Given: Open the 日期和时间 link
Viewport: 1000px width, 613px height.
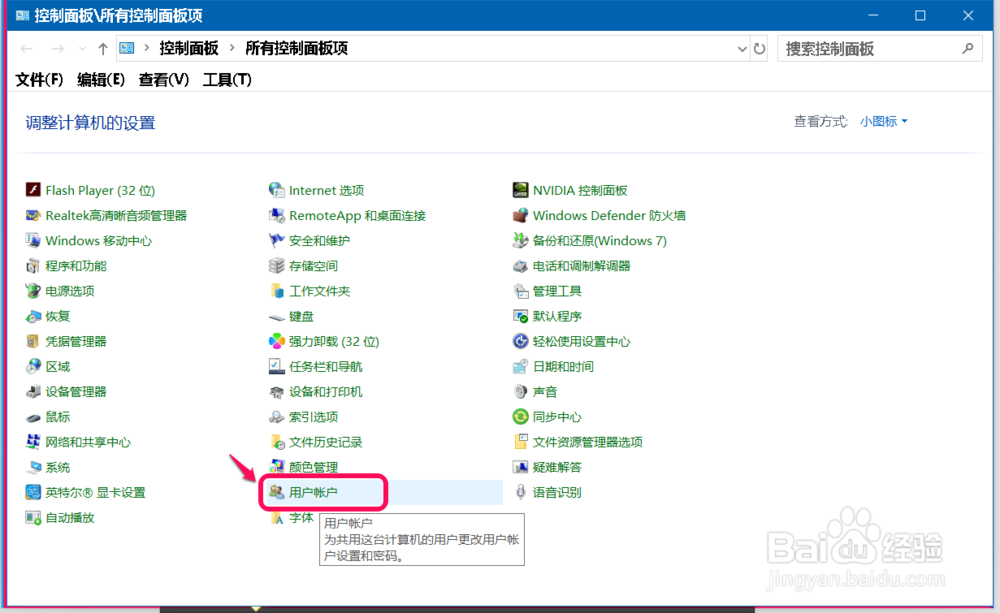Looking at the screenshot, I should [563, 367].
